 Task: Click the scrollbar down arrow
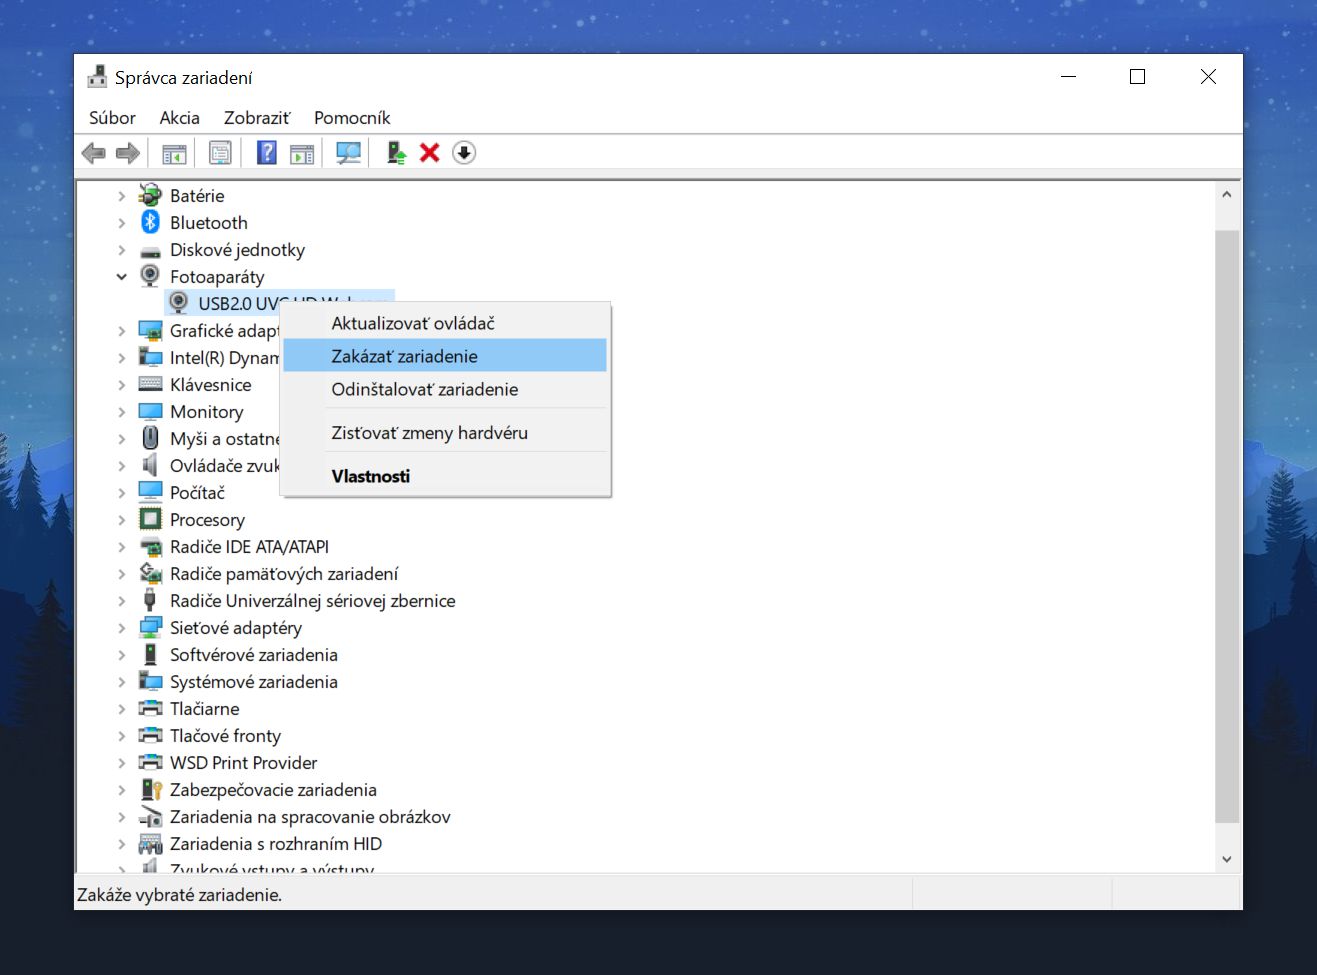click(1227, 859)
